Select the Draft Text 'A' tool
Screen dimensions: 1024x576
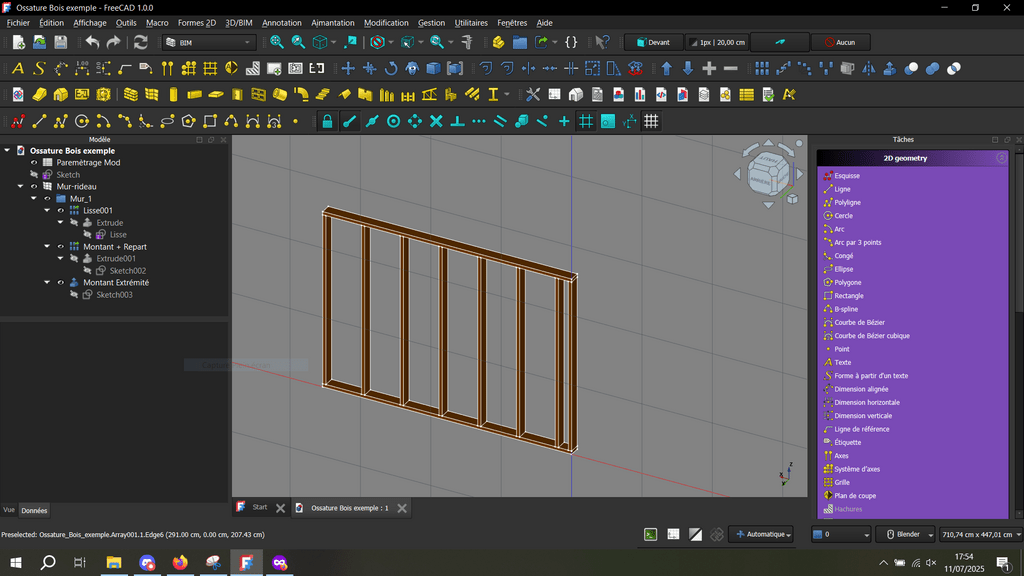[18, 69]
